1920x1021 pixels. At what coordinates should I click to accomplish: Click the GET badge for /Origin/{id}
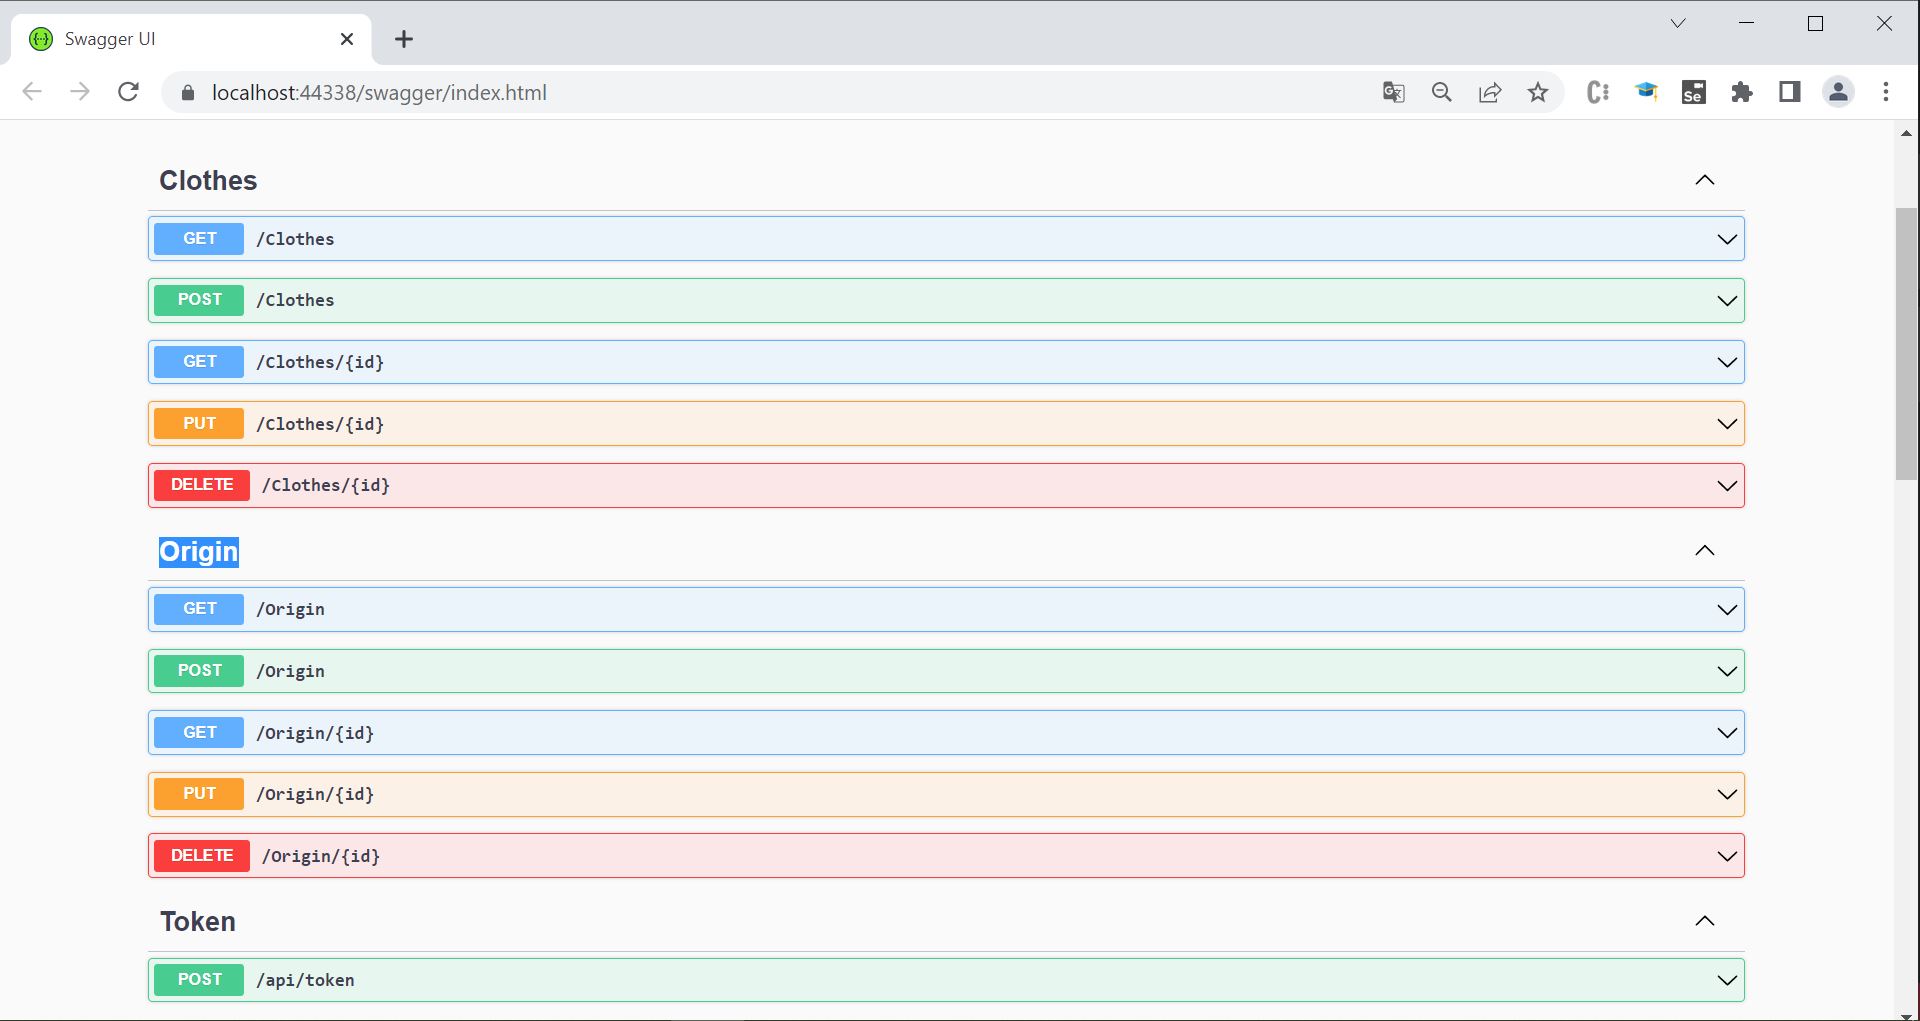[199, 733]
